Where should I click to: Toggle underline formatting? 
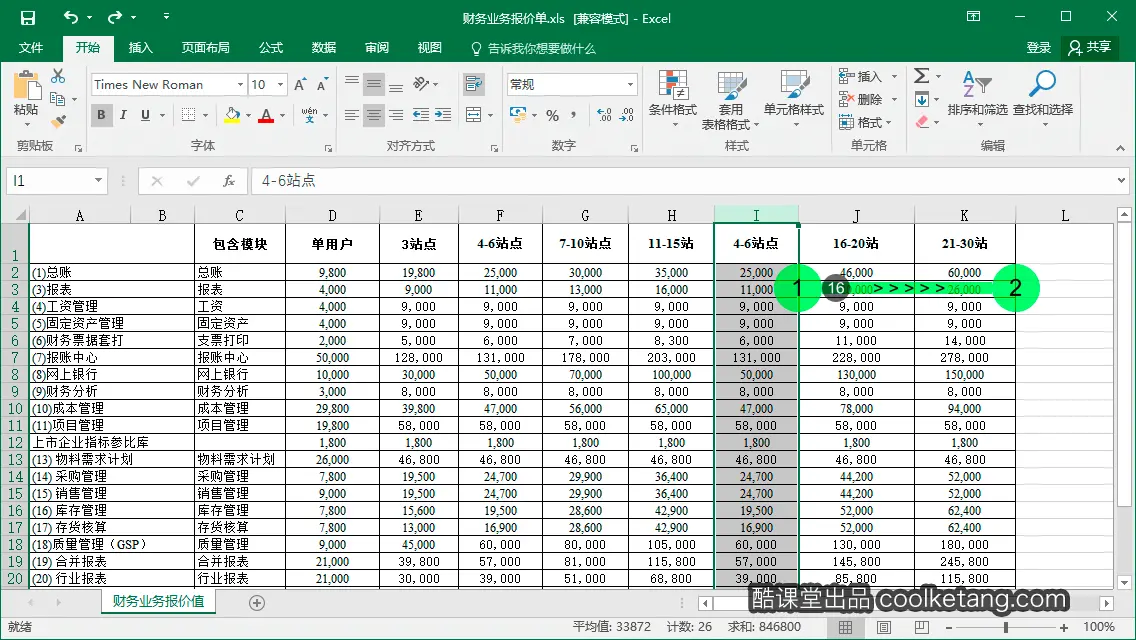(146, 115)
